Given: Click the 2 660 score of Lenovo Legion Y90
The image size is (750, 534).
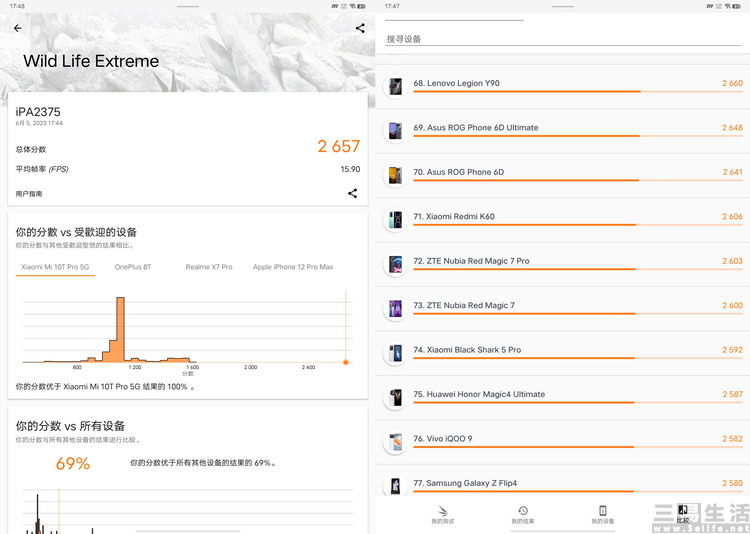Looking at the screenshot, I should point(732,83).
